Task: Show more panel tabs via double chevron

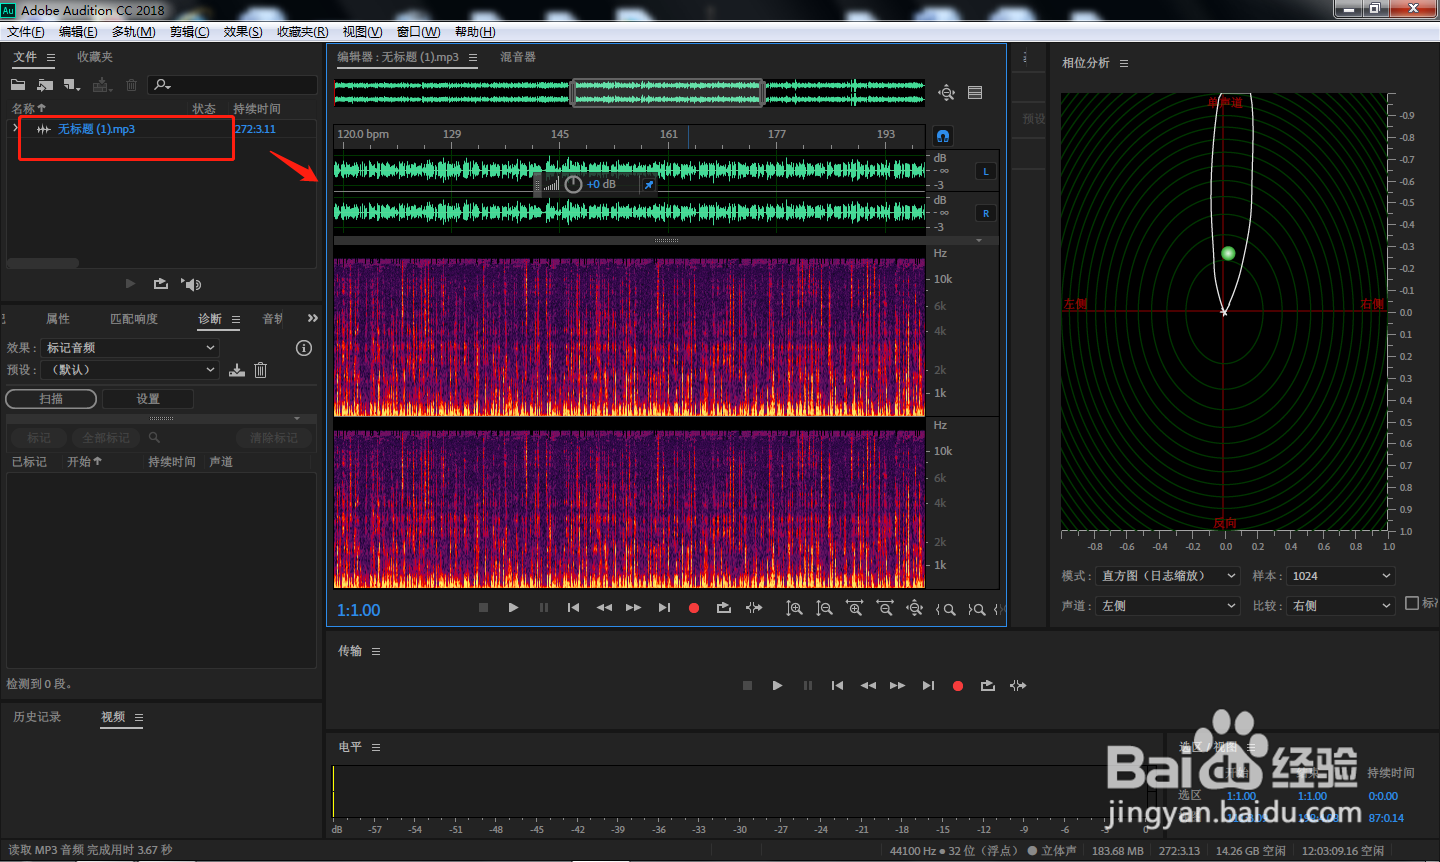Action: [313, 318]
